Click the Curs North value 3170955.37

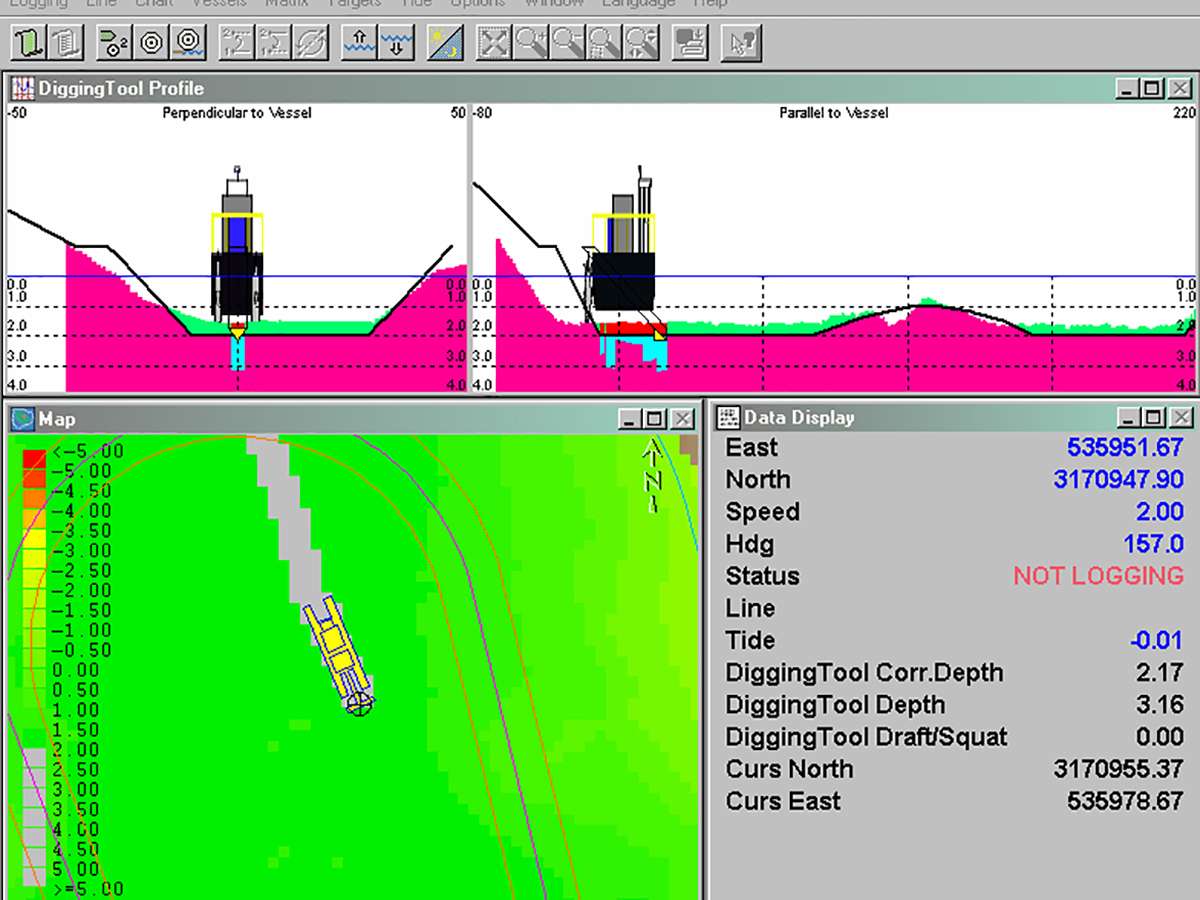1118,769
